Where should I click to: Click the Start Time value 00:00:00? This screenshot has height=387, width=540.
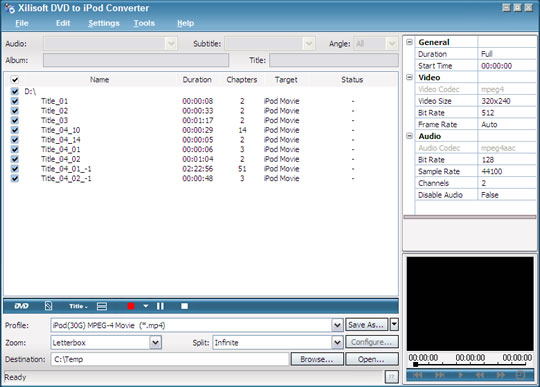pyautogui.click(x=496, y=66)
